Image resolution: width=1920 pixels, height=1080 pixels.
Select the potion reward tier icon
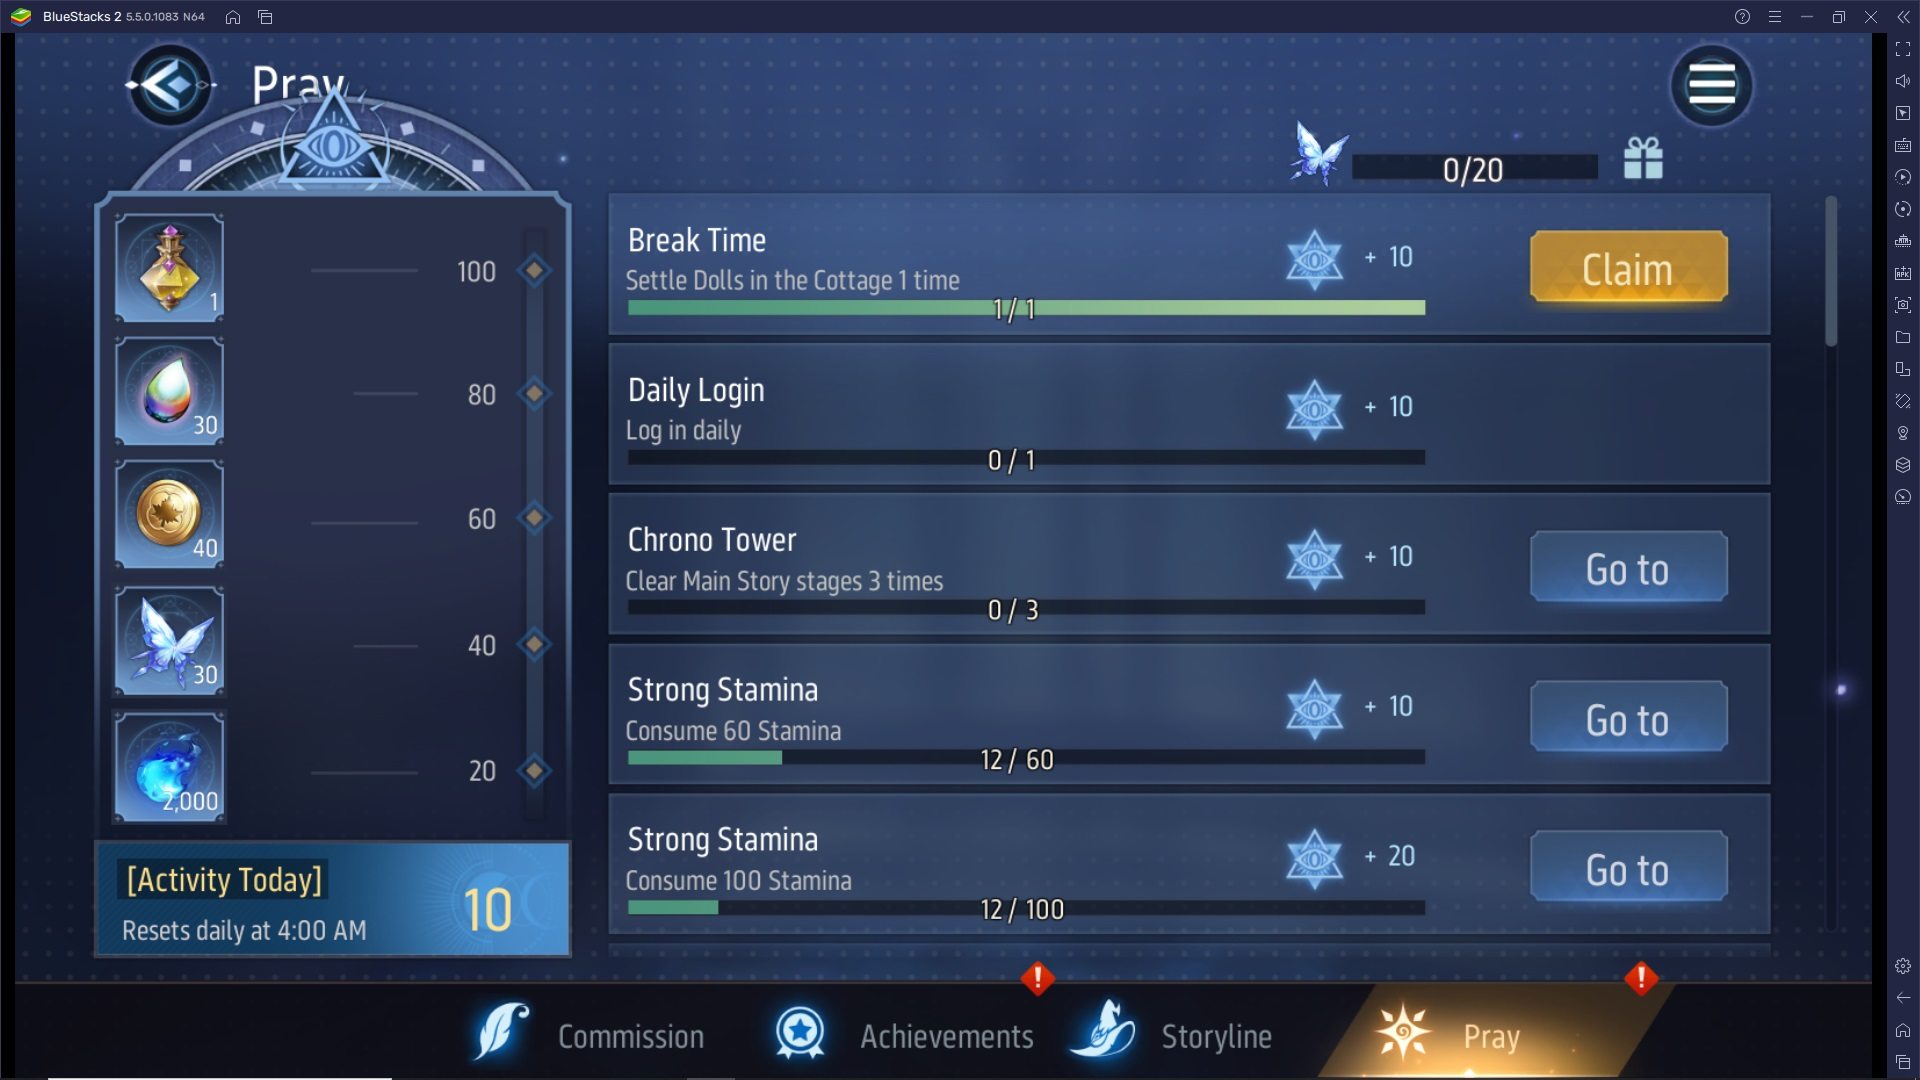click(x=169, y=268)
